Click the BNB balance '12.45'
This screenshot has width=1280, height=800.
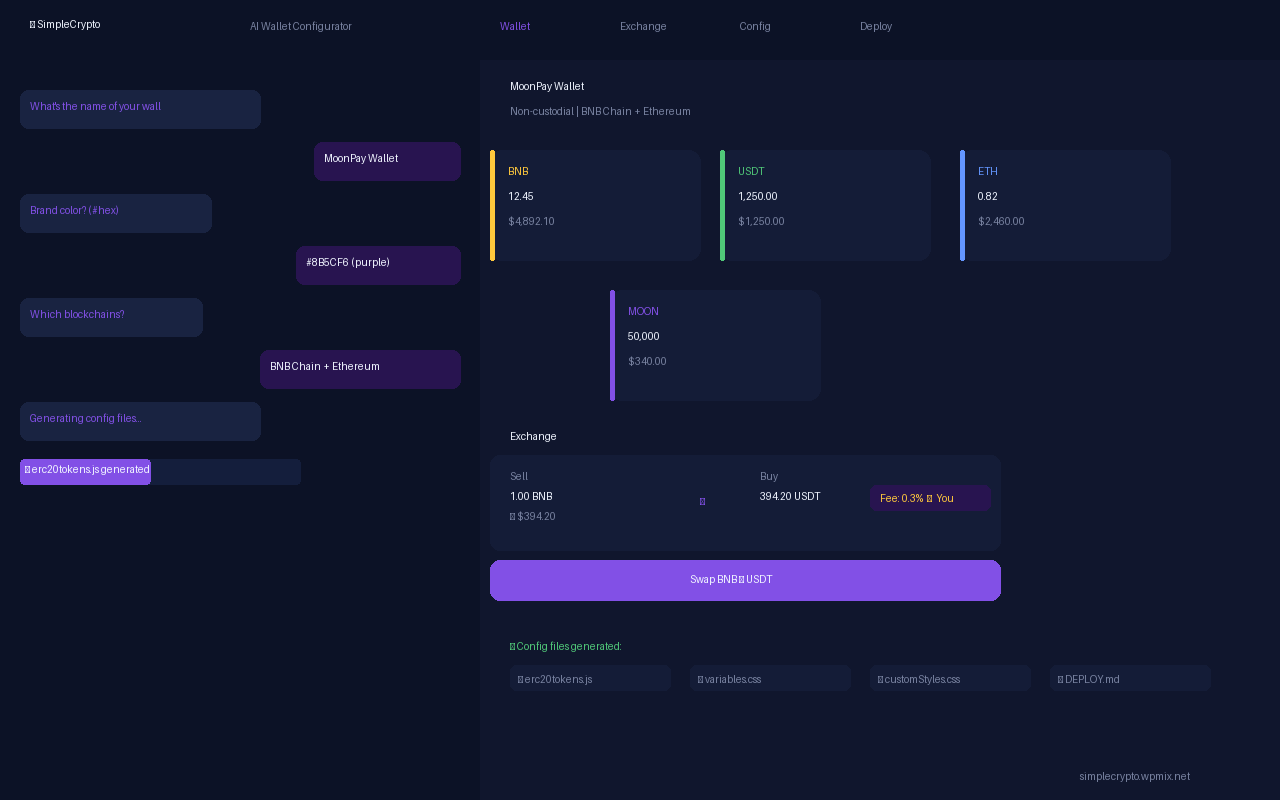[x=520, y=197]
